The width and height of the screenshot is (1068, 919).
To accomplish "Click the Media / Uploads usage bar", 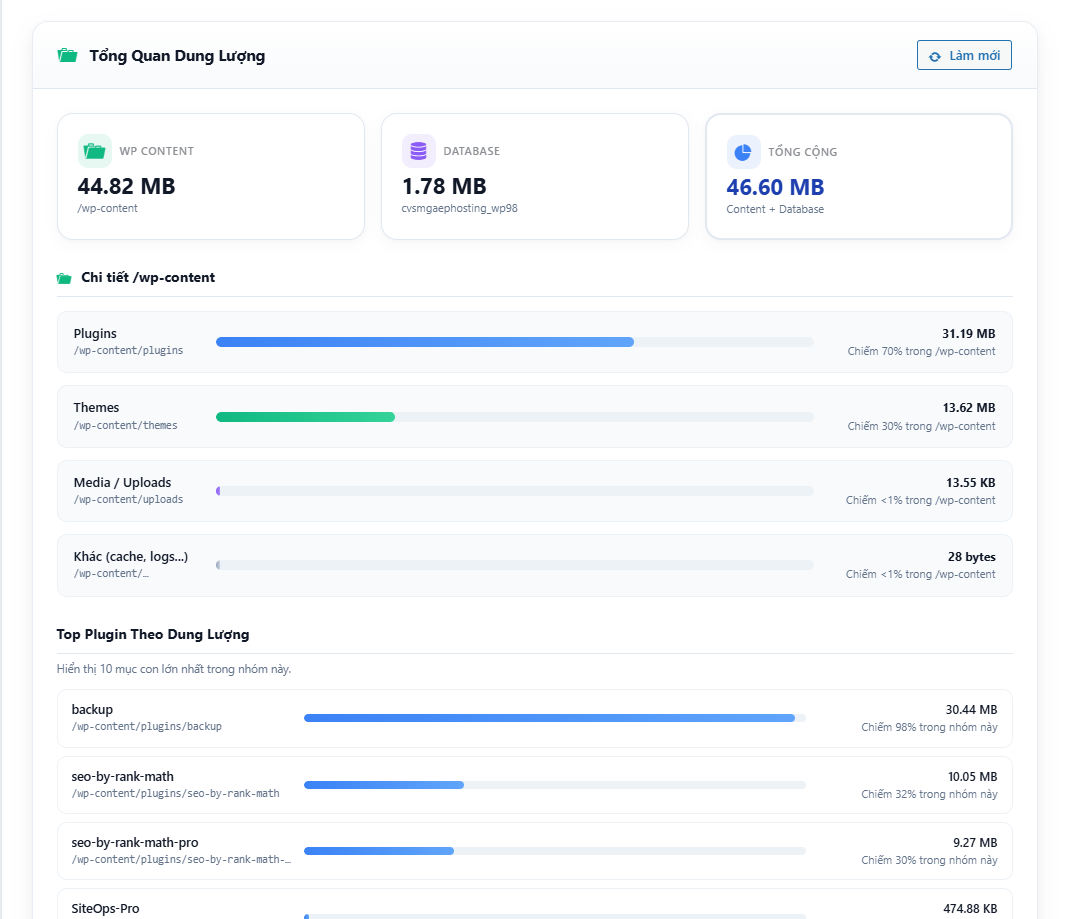I will [x=515, y=491].
